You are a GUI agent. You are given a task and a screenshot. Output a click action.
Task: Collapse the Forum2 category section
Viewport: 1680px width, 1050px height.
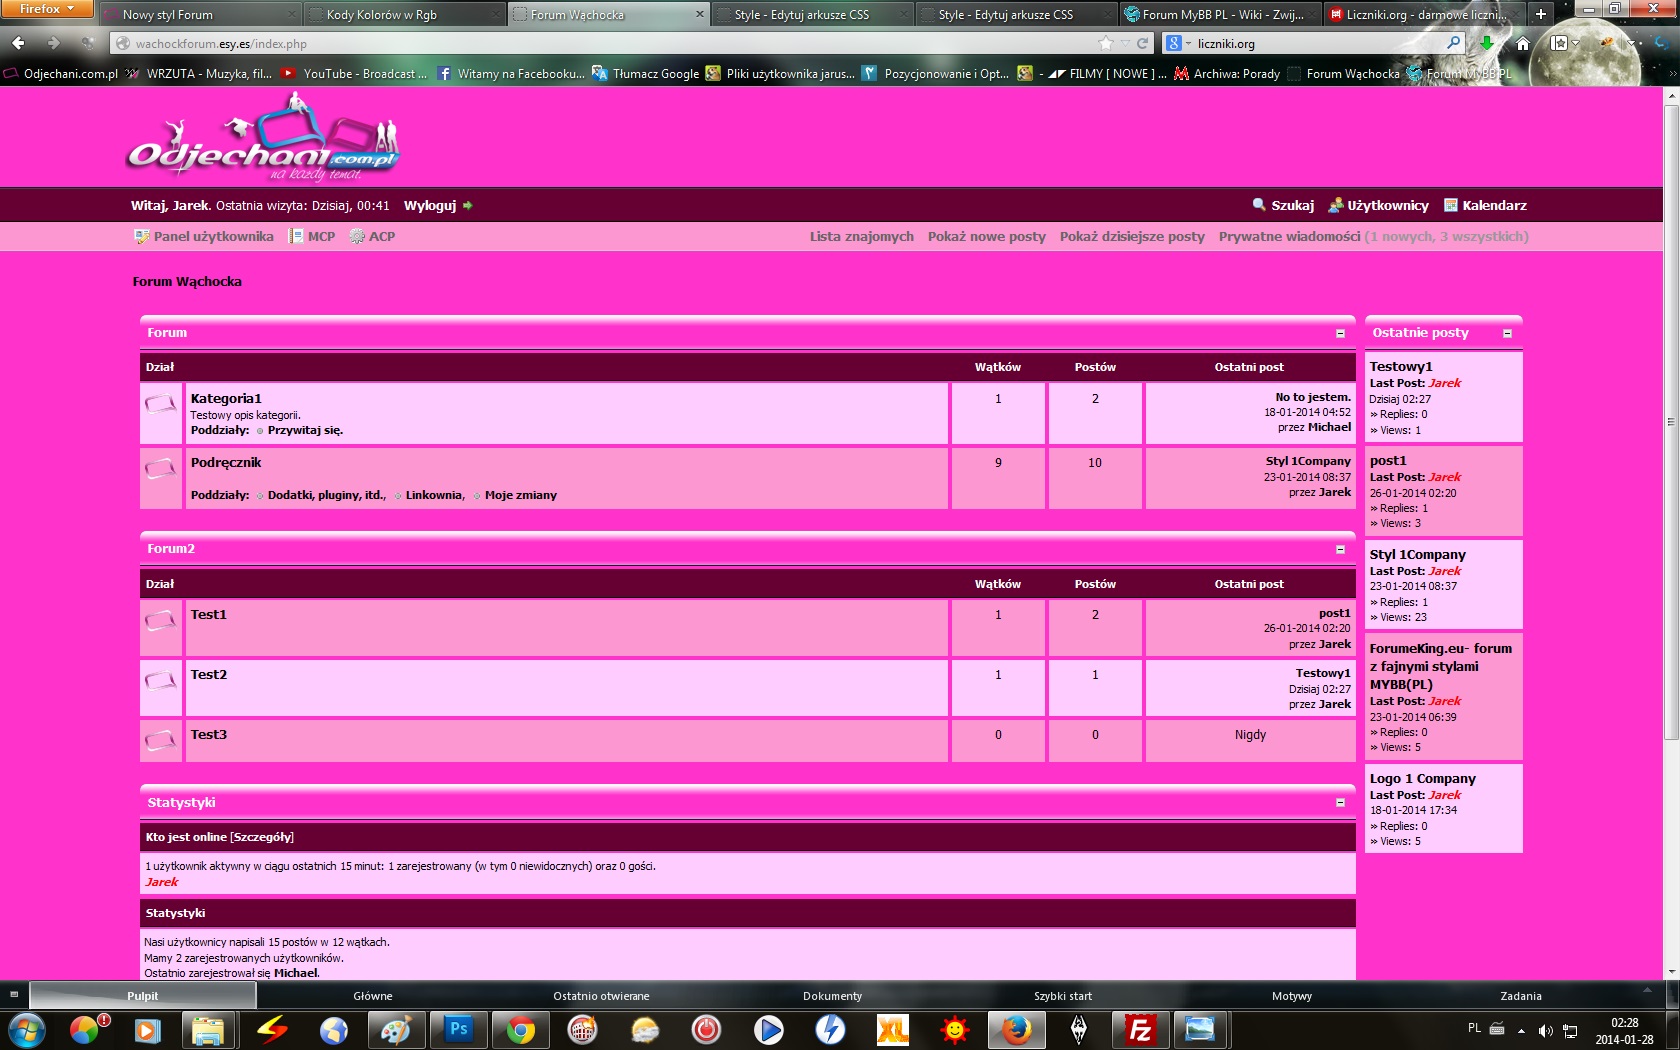pyautogui.click(x=1340, y=549)
